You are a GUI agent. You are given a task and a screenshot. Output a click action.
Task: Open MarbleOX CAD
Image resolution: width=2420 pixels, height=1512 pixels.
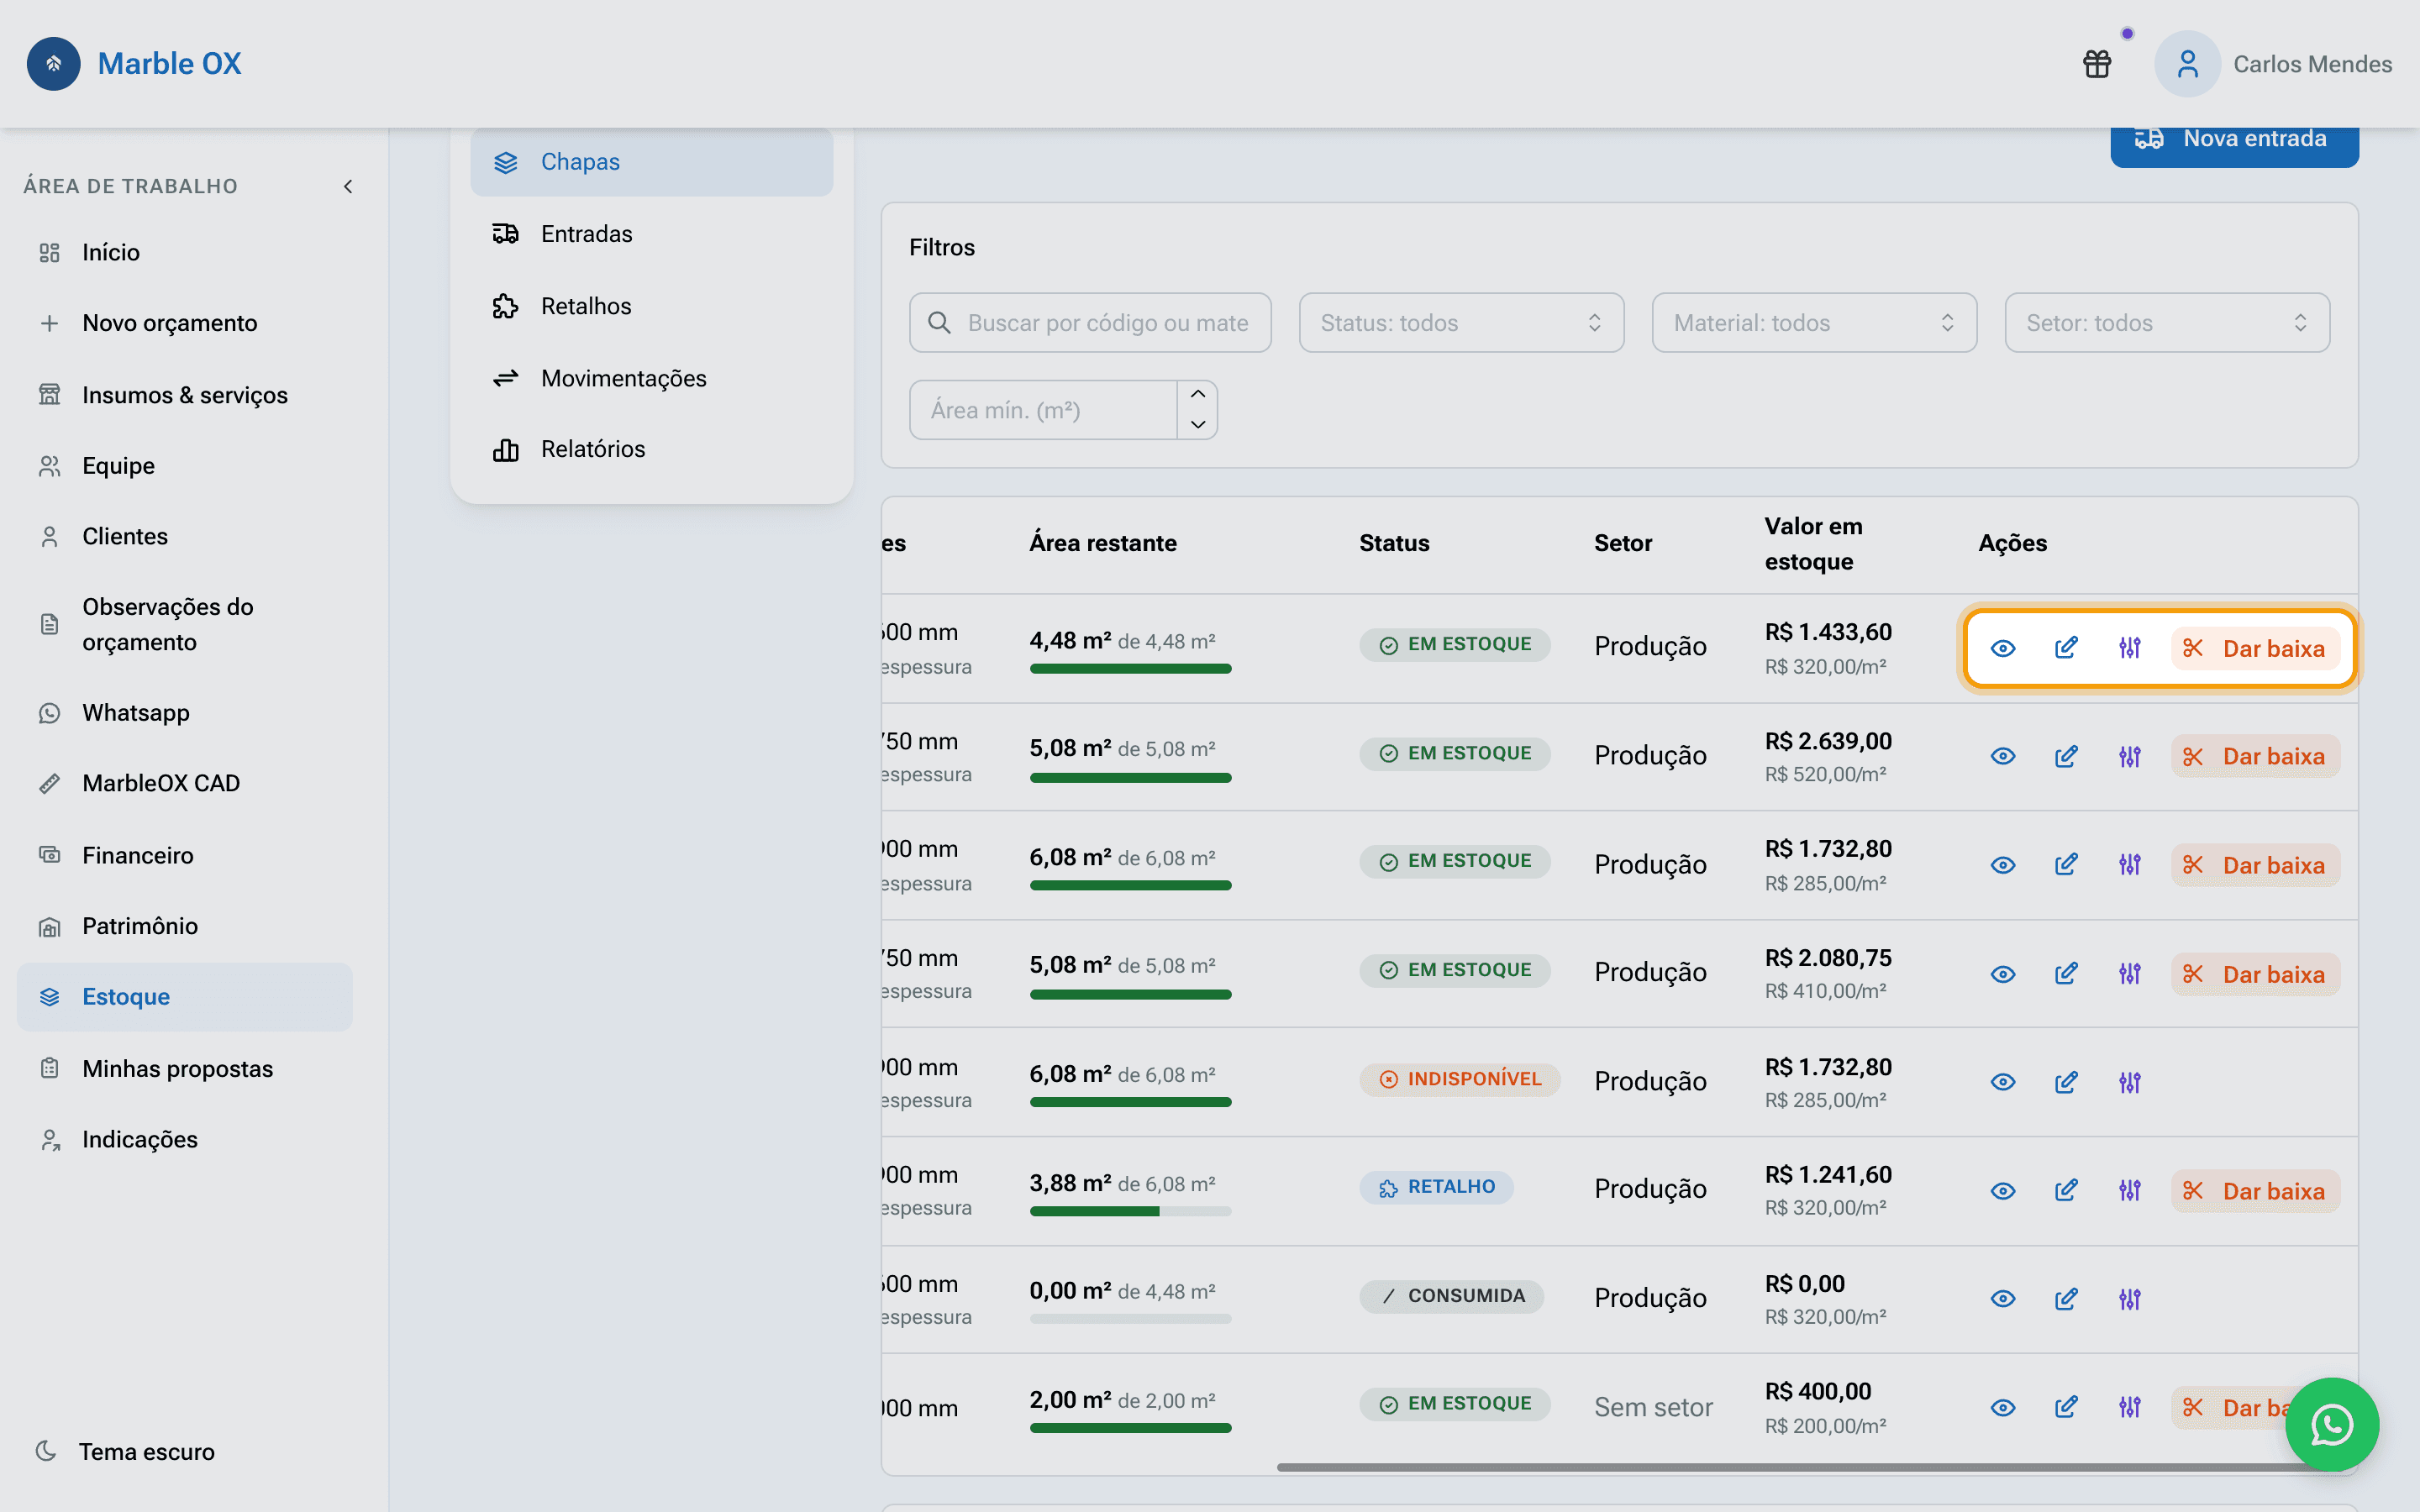click(185, 783)
